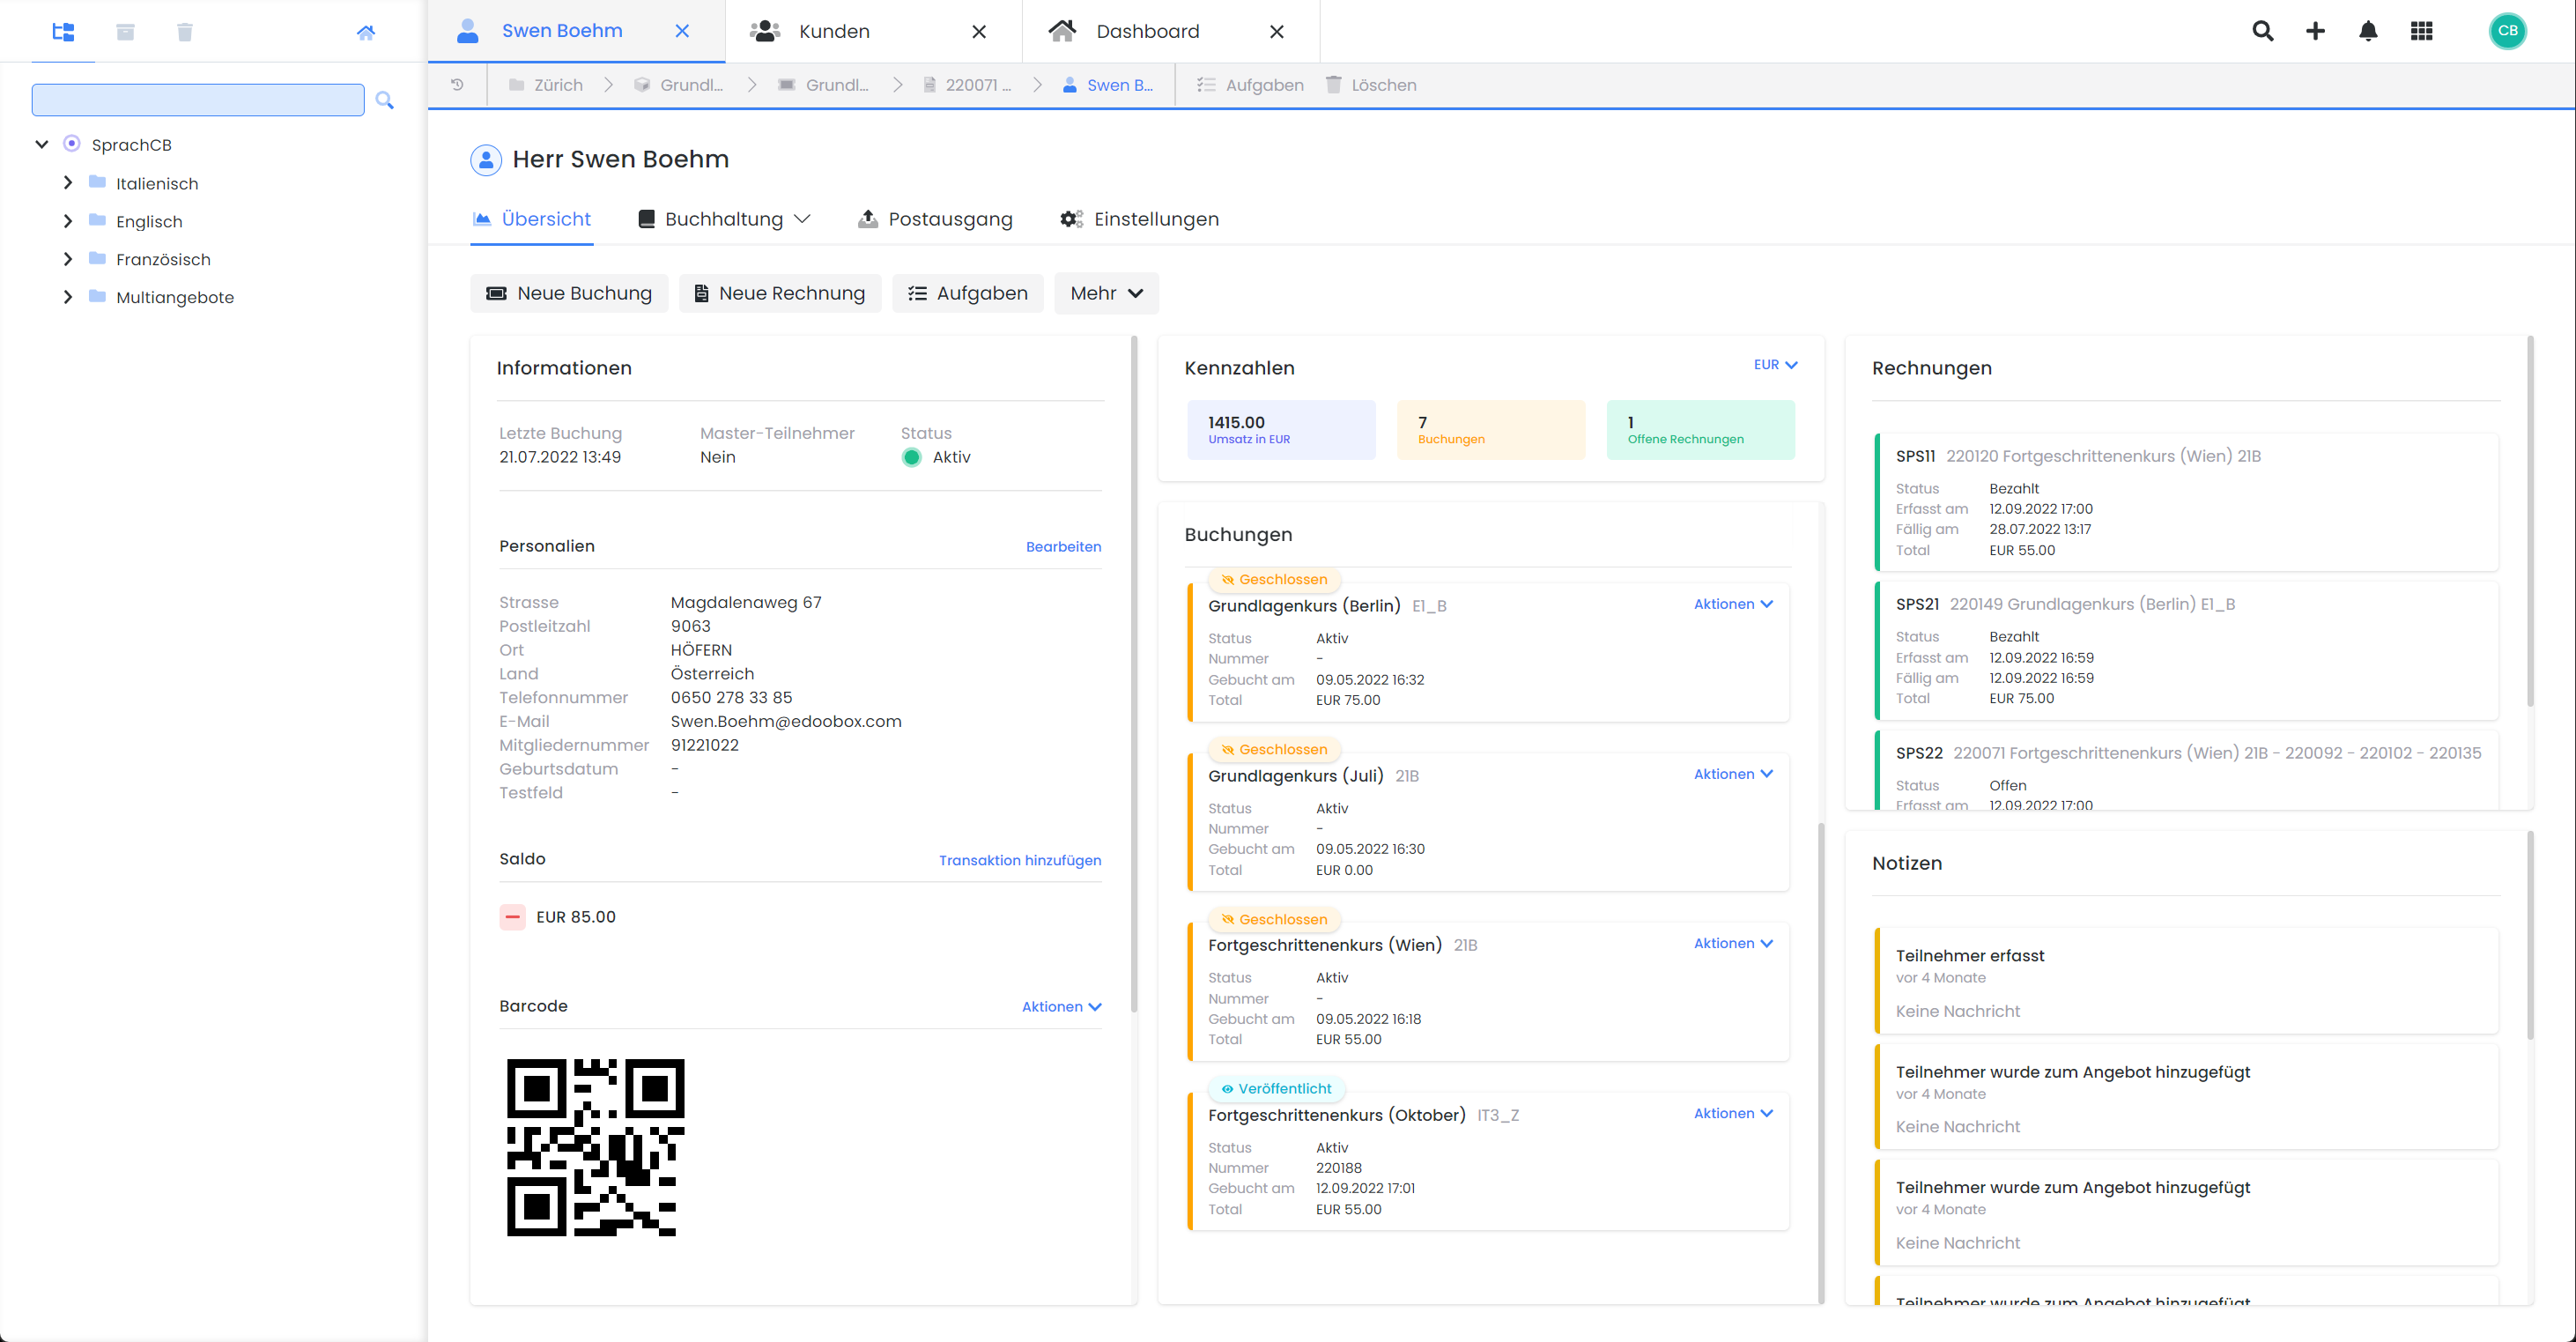The image size is (2576, 1342).
Task: Click the history icon in breadcrumb bar
Action: tap(457, 85)
